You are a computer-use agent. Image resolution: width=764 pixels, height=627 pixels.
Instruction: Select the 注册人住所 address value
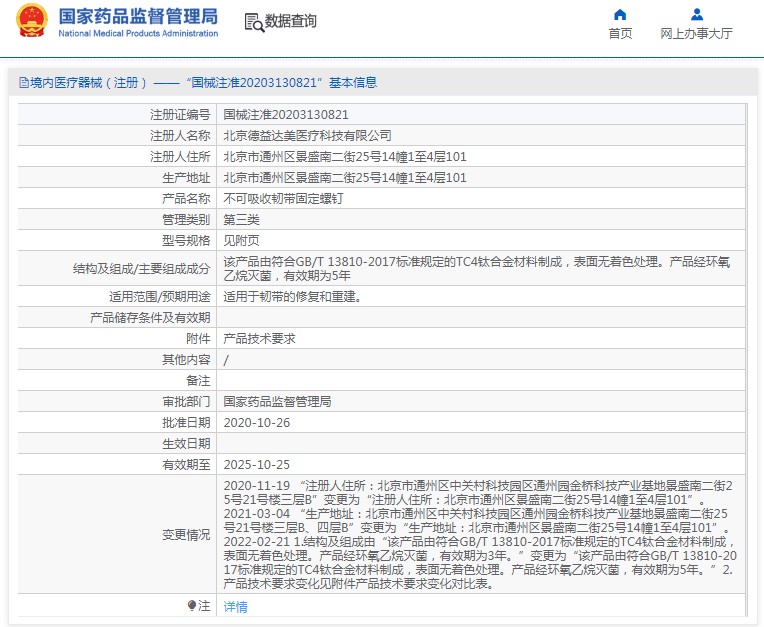[x=344, y=156]
